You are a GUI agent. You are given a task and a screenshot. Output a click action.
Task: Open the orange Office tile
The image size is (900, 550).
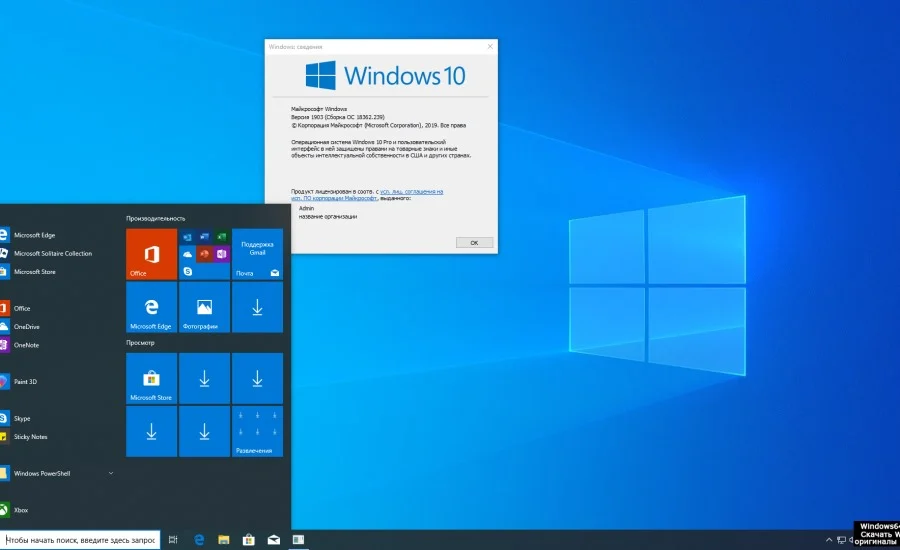point(152,254)
